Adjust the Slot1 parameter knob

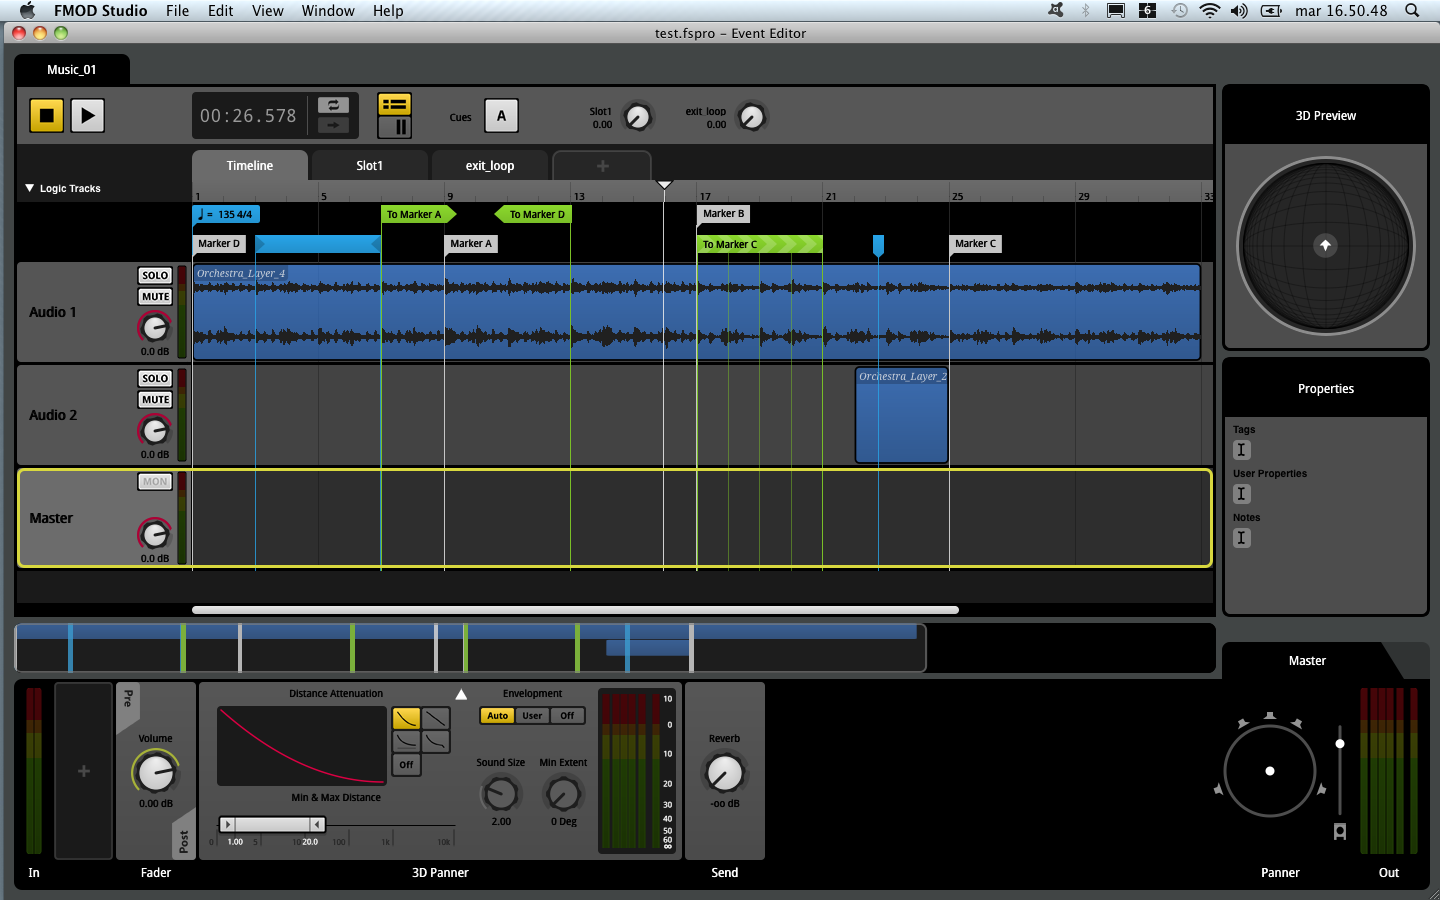click(x=637, y=117)
